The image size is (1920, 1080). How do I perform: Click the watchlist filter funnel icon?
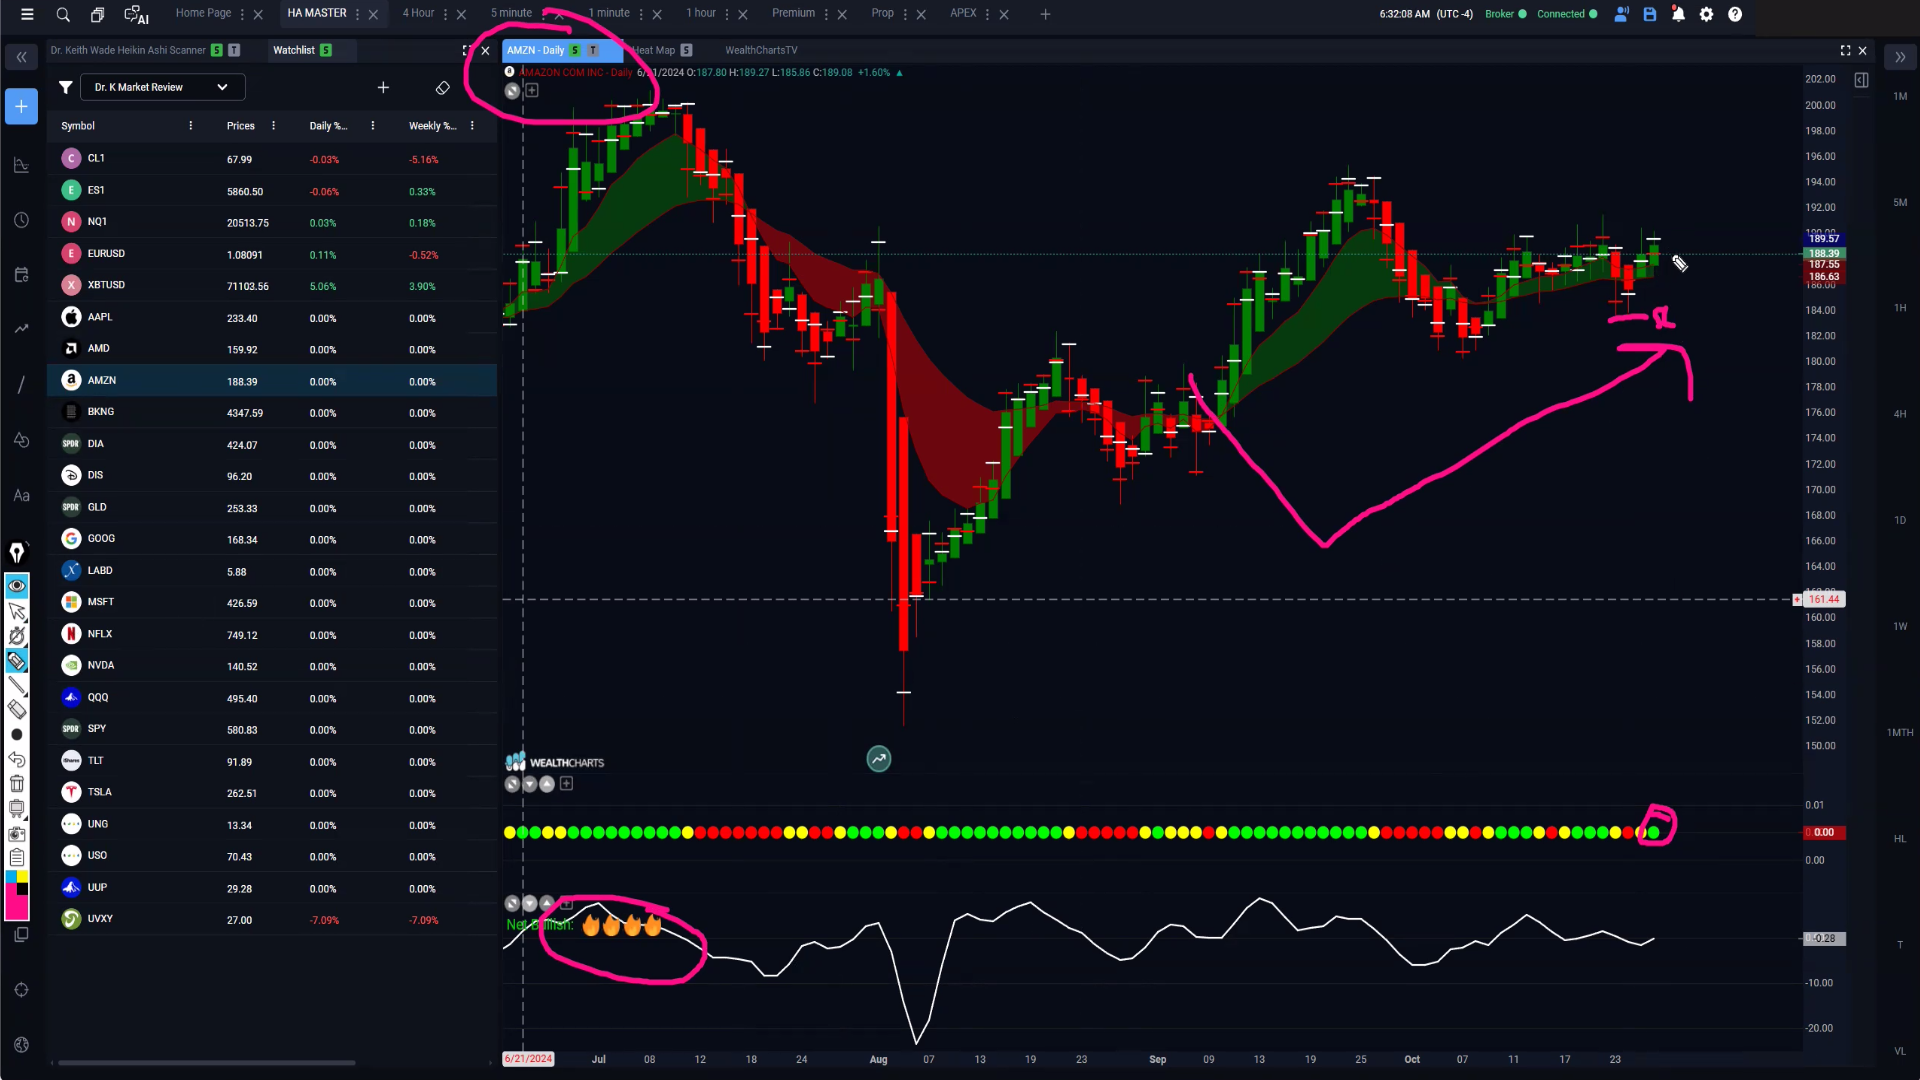tap(65, 88)
